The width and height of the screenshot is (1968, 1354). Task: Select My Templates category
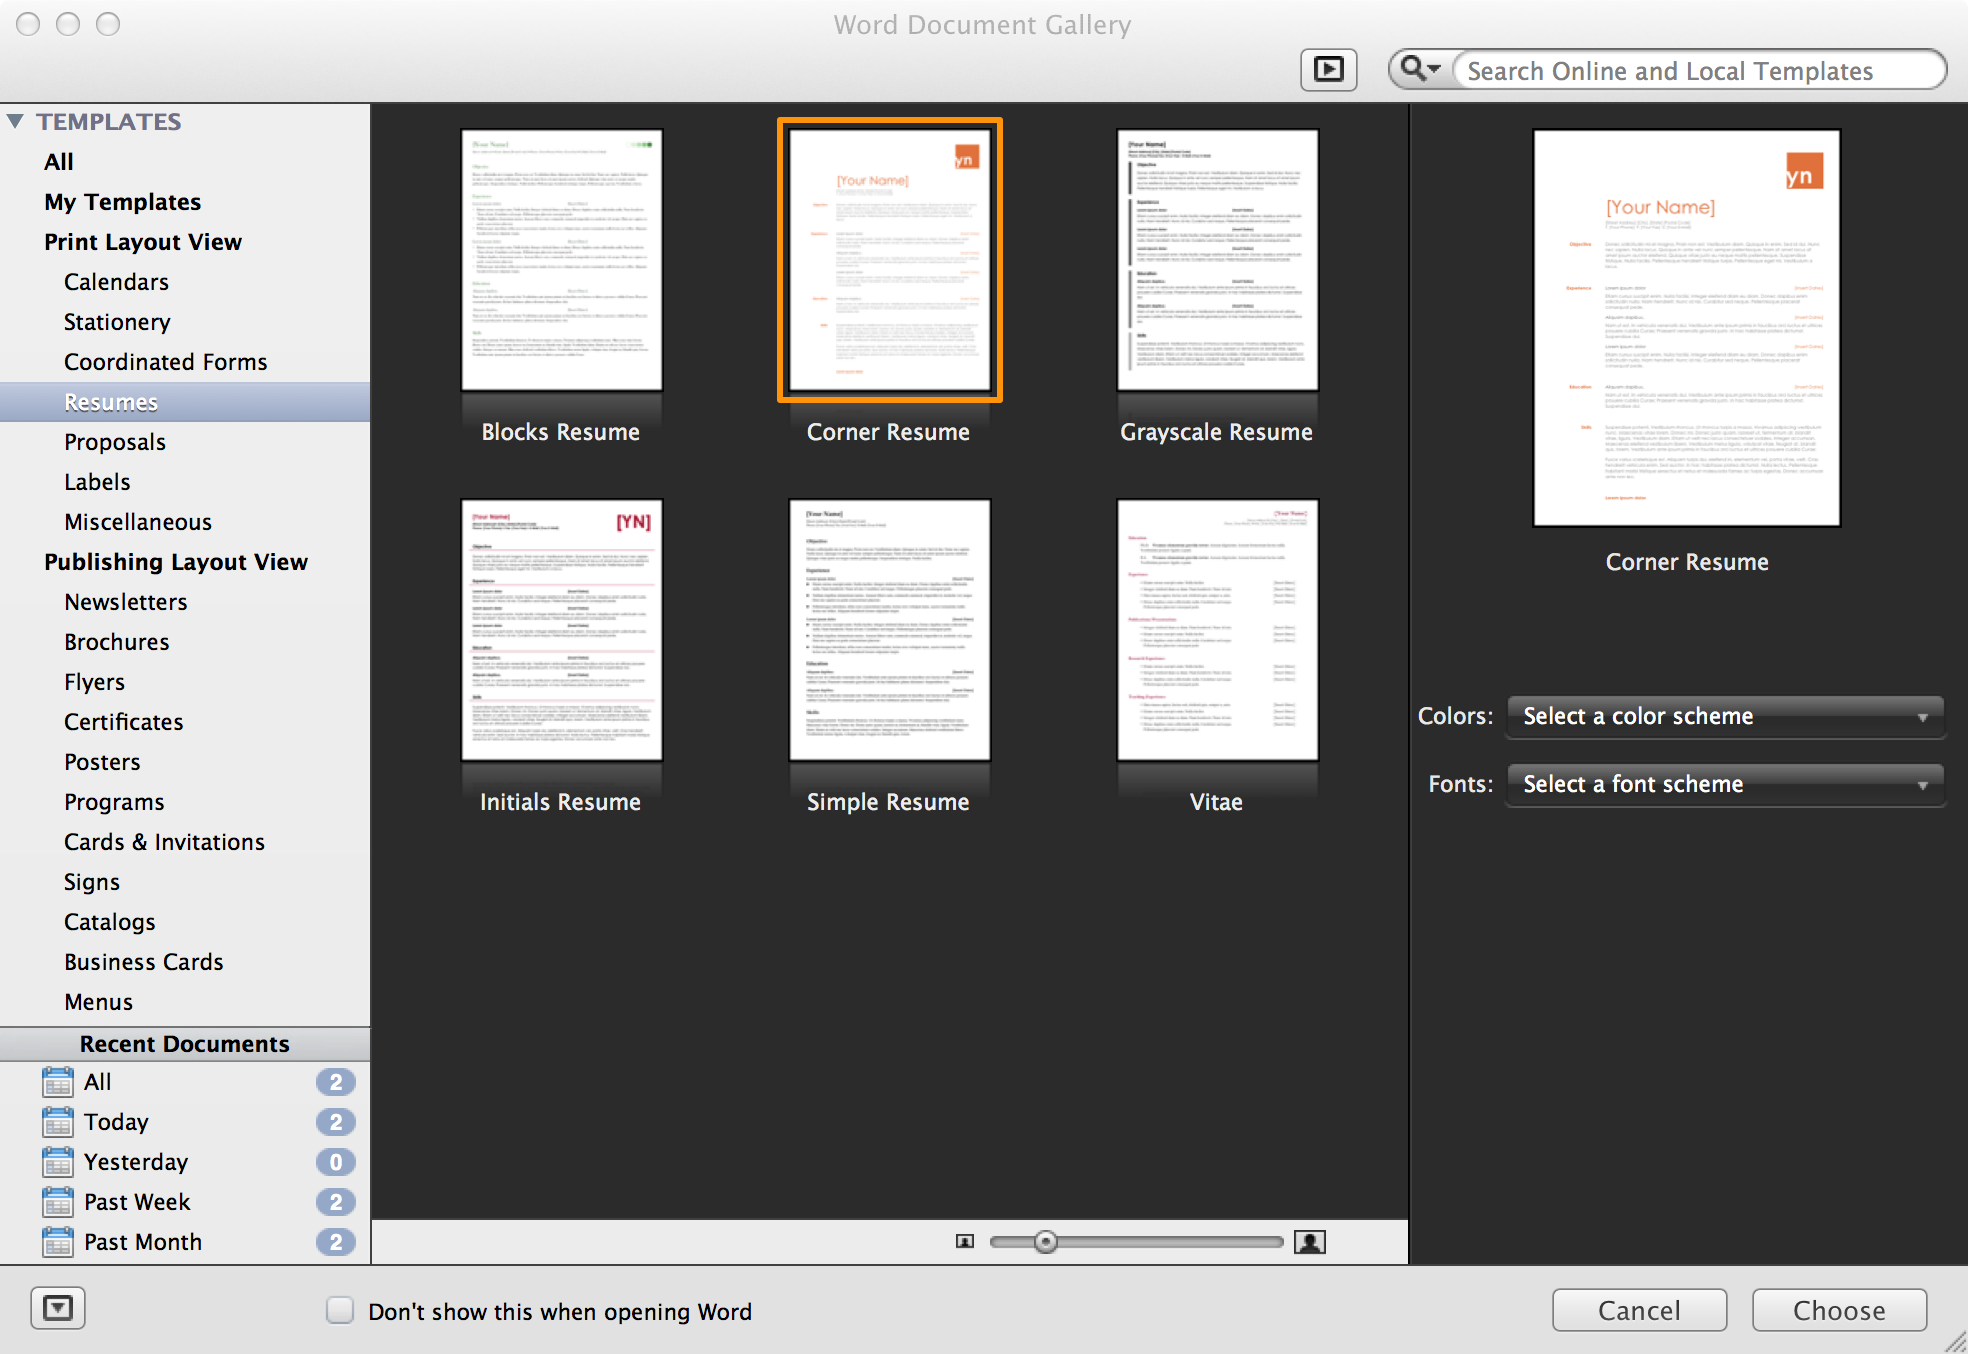click(x=123, y=202)
